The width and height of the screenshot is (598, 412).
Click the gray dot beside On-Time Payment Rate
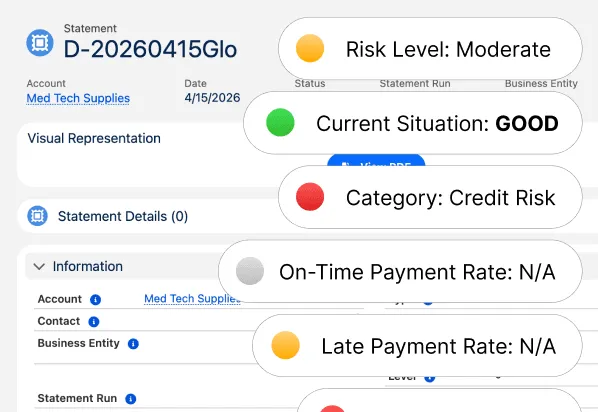pyautogui.click(x=250, y=271)
